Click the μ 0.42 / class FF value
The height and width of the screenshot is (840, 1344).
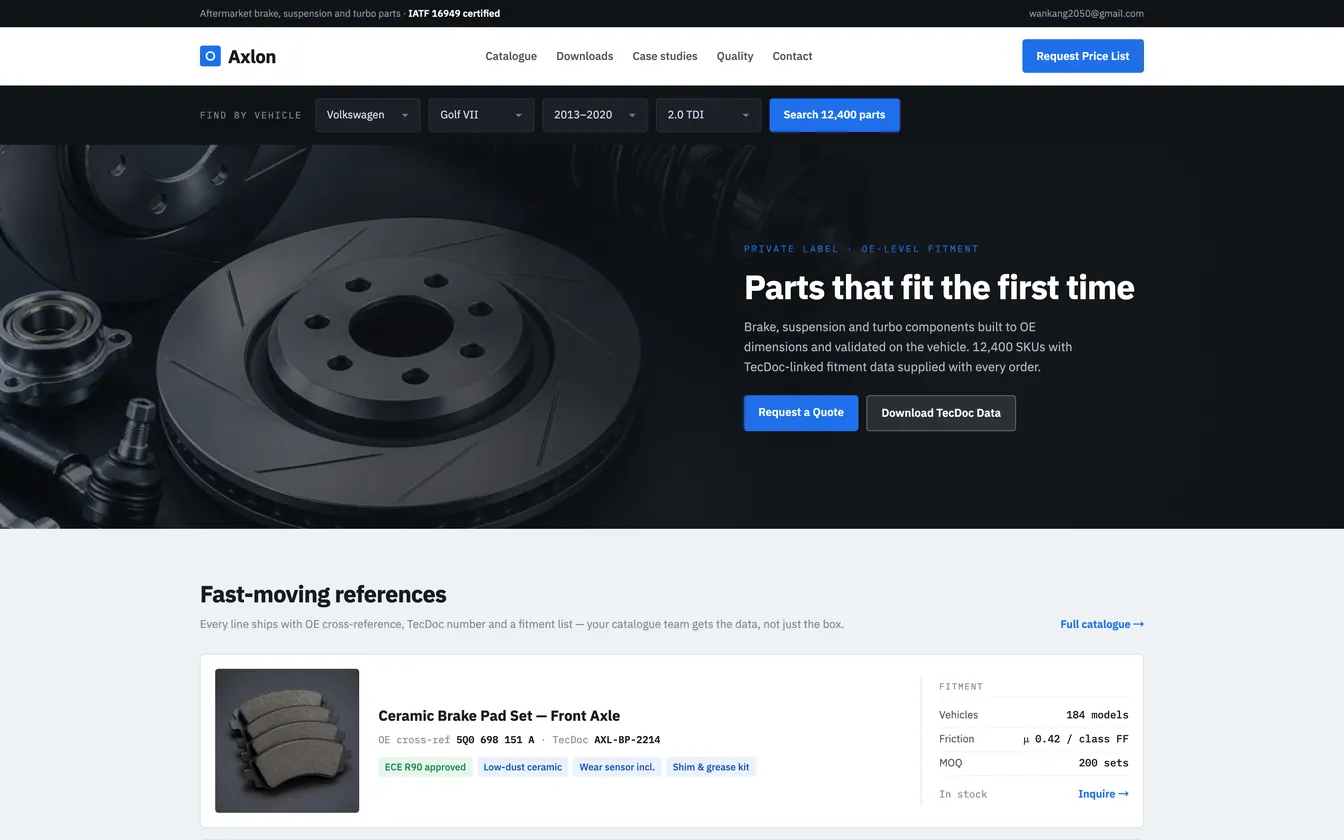pos(1076,739)
